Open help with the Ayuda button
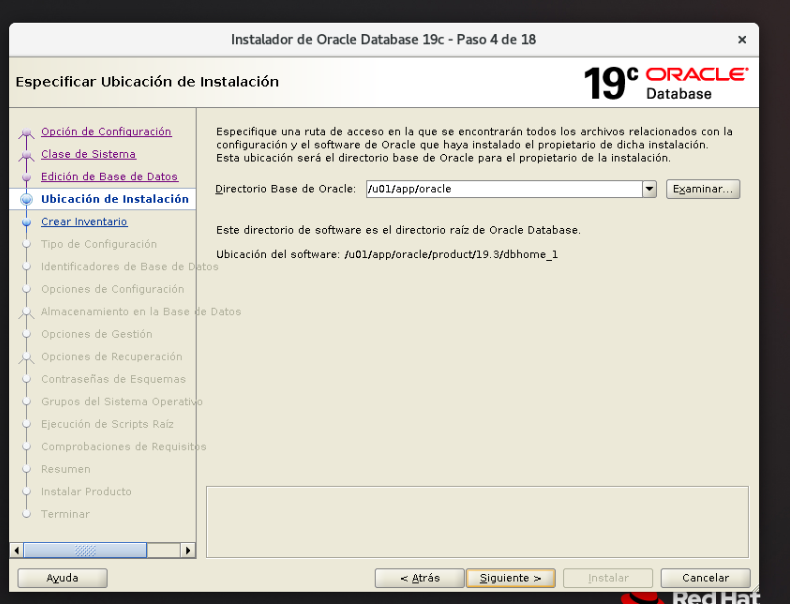The image size is (790, 604). [x=62, y=578]
